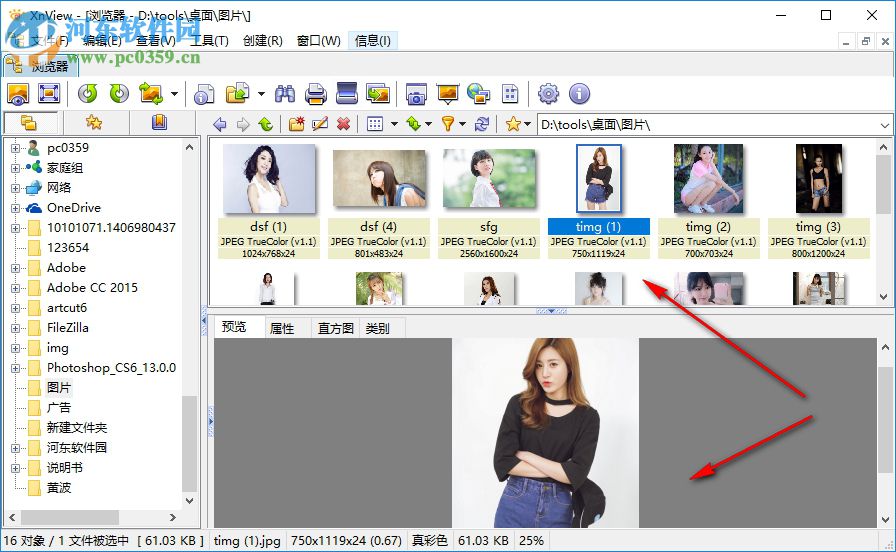
Task: Select the 预览 preview tab
Action: tap(234, 327)
